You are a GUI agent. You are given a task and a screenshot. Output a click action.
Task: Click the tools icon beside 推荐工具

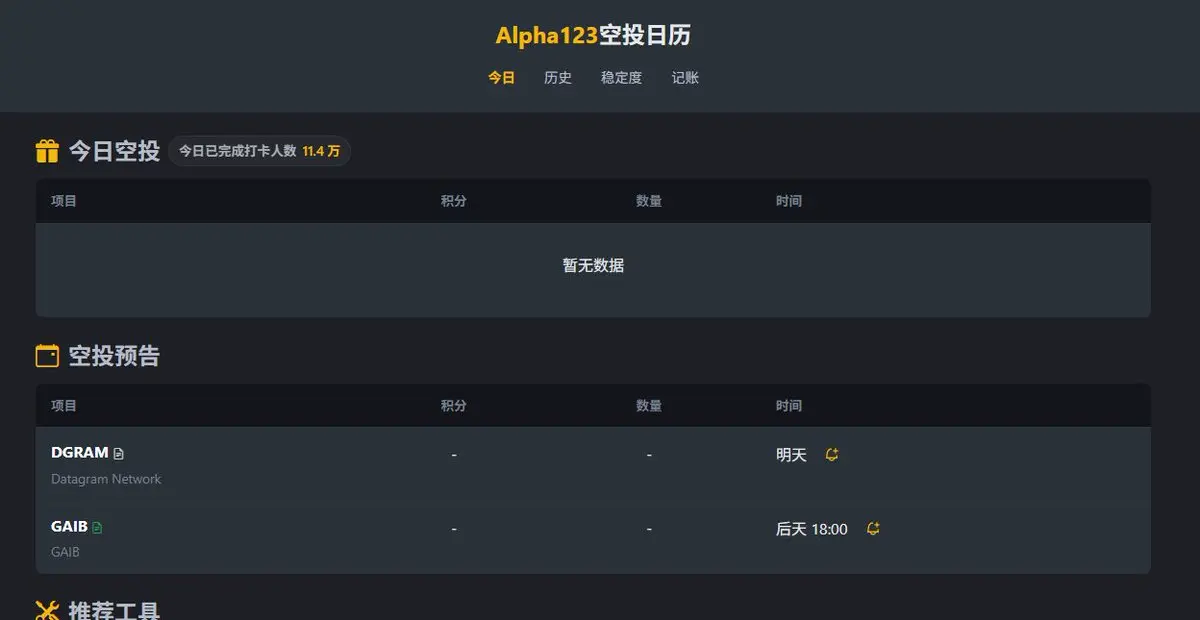[x=47, y=611]
